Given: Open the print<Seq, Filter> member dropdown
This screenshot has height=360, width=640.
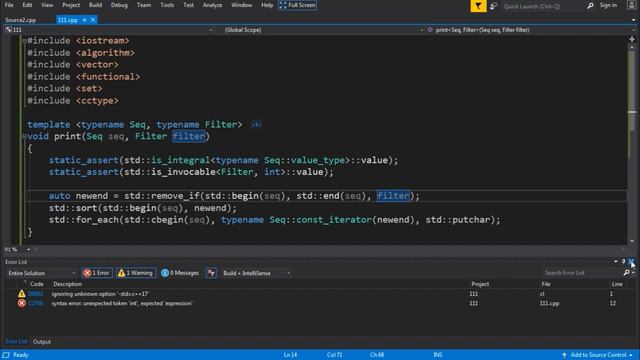Looking at the screenshot, I should click(633, 30).
